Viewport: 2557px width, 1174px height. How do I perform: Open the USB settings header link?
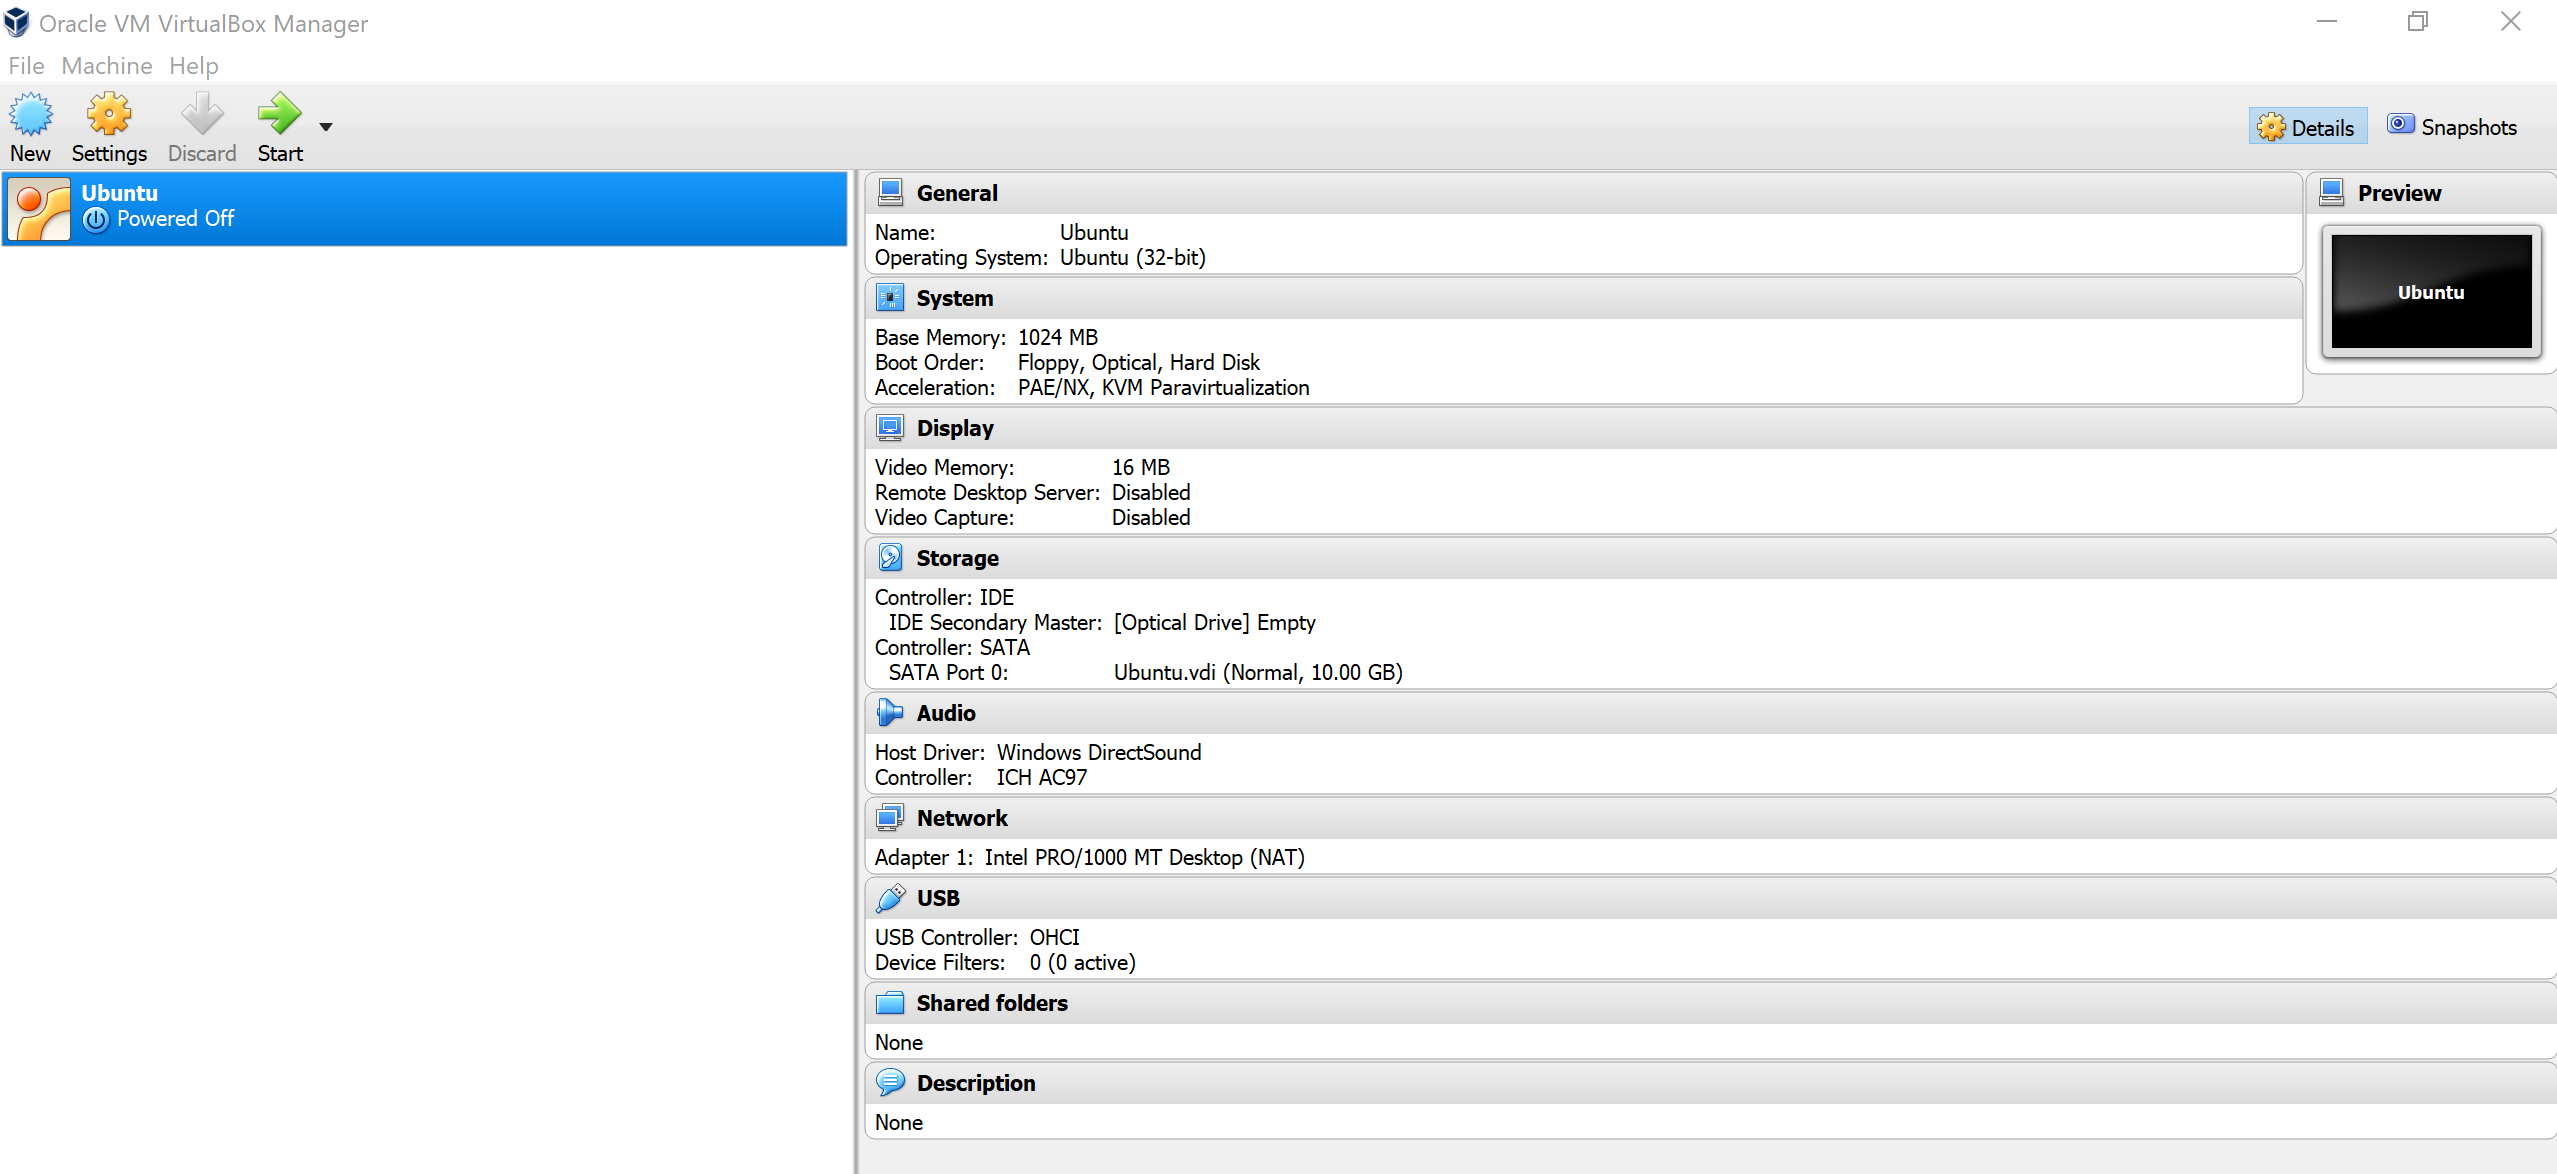click(938, 898)
